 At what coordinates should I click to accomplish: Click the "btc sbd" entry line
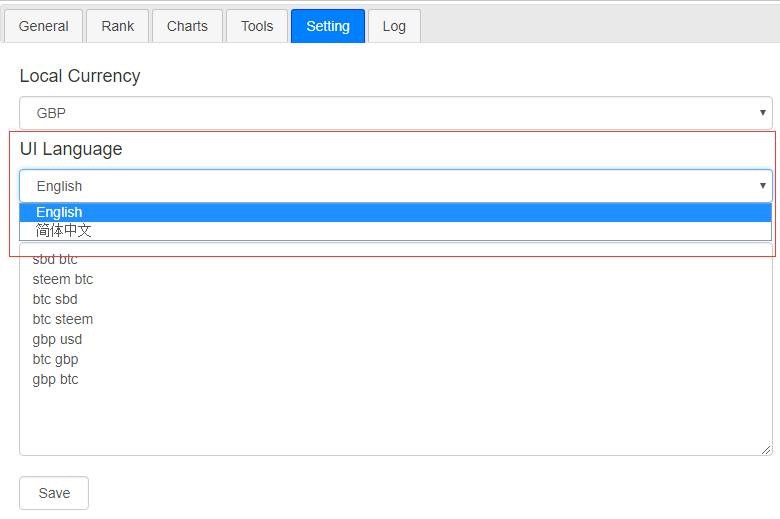click(x=55, y=299)
